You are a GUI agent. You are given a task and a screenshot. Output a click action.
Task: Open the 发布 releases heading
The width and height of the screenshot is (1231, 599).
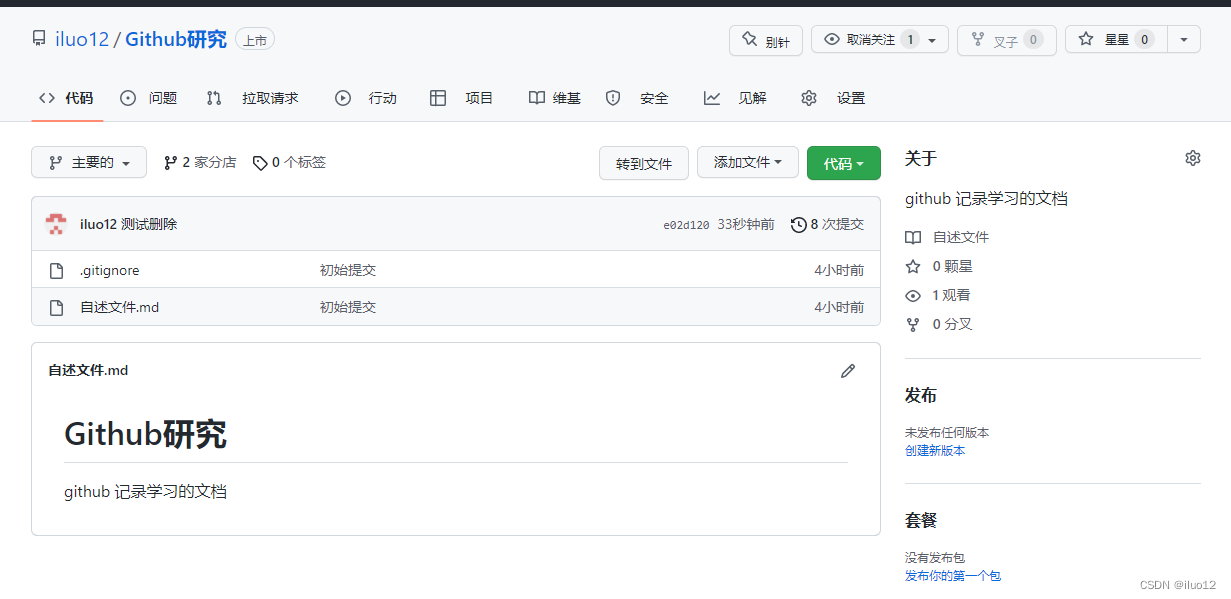pos(921,395)
